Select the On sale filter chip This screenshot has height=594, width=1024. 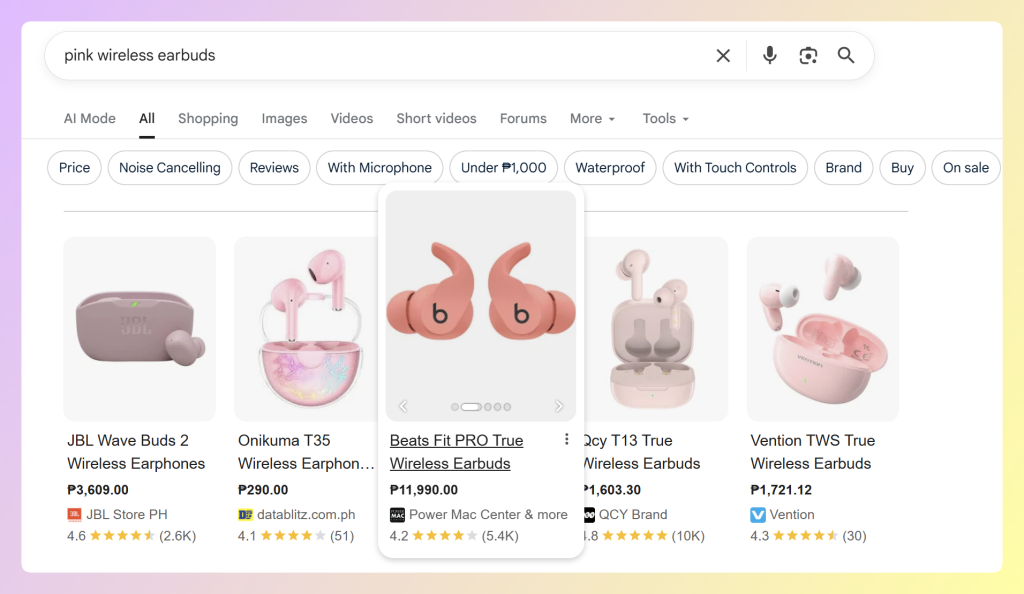click(966, 168)
